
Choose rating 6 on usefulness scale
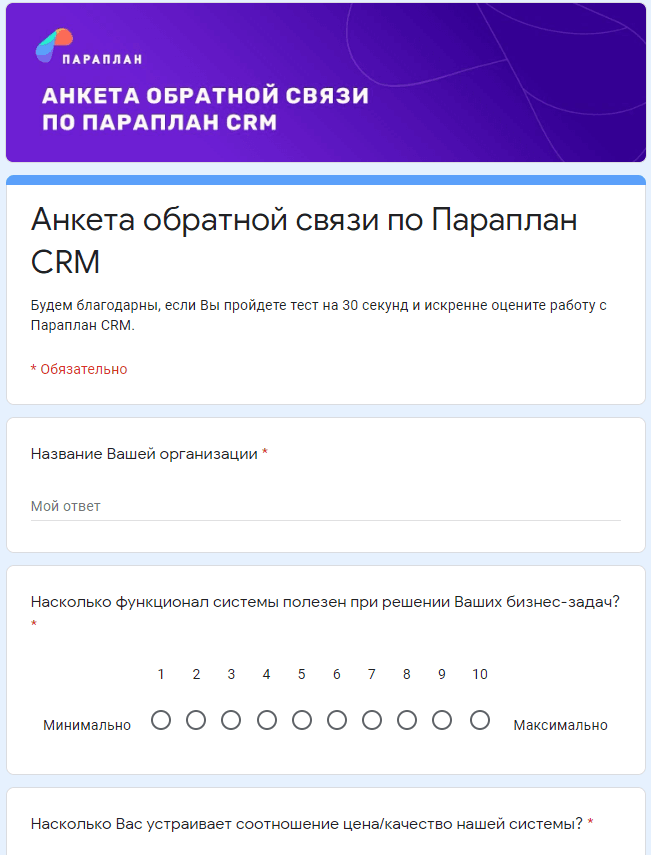336,720
